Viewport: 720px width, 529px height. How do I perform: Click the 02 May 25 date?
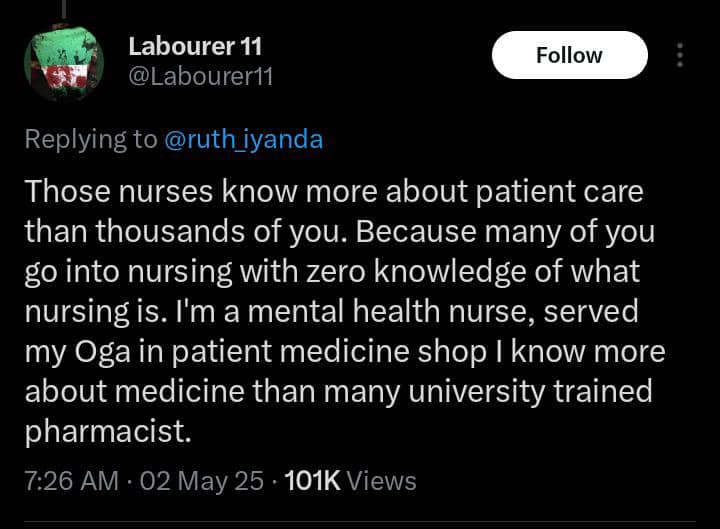[x=202, y=481]
